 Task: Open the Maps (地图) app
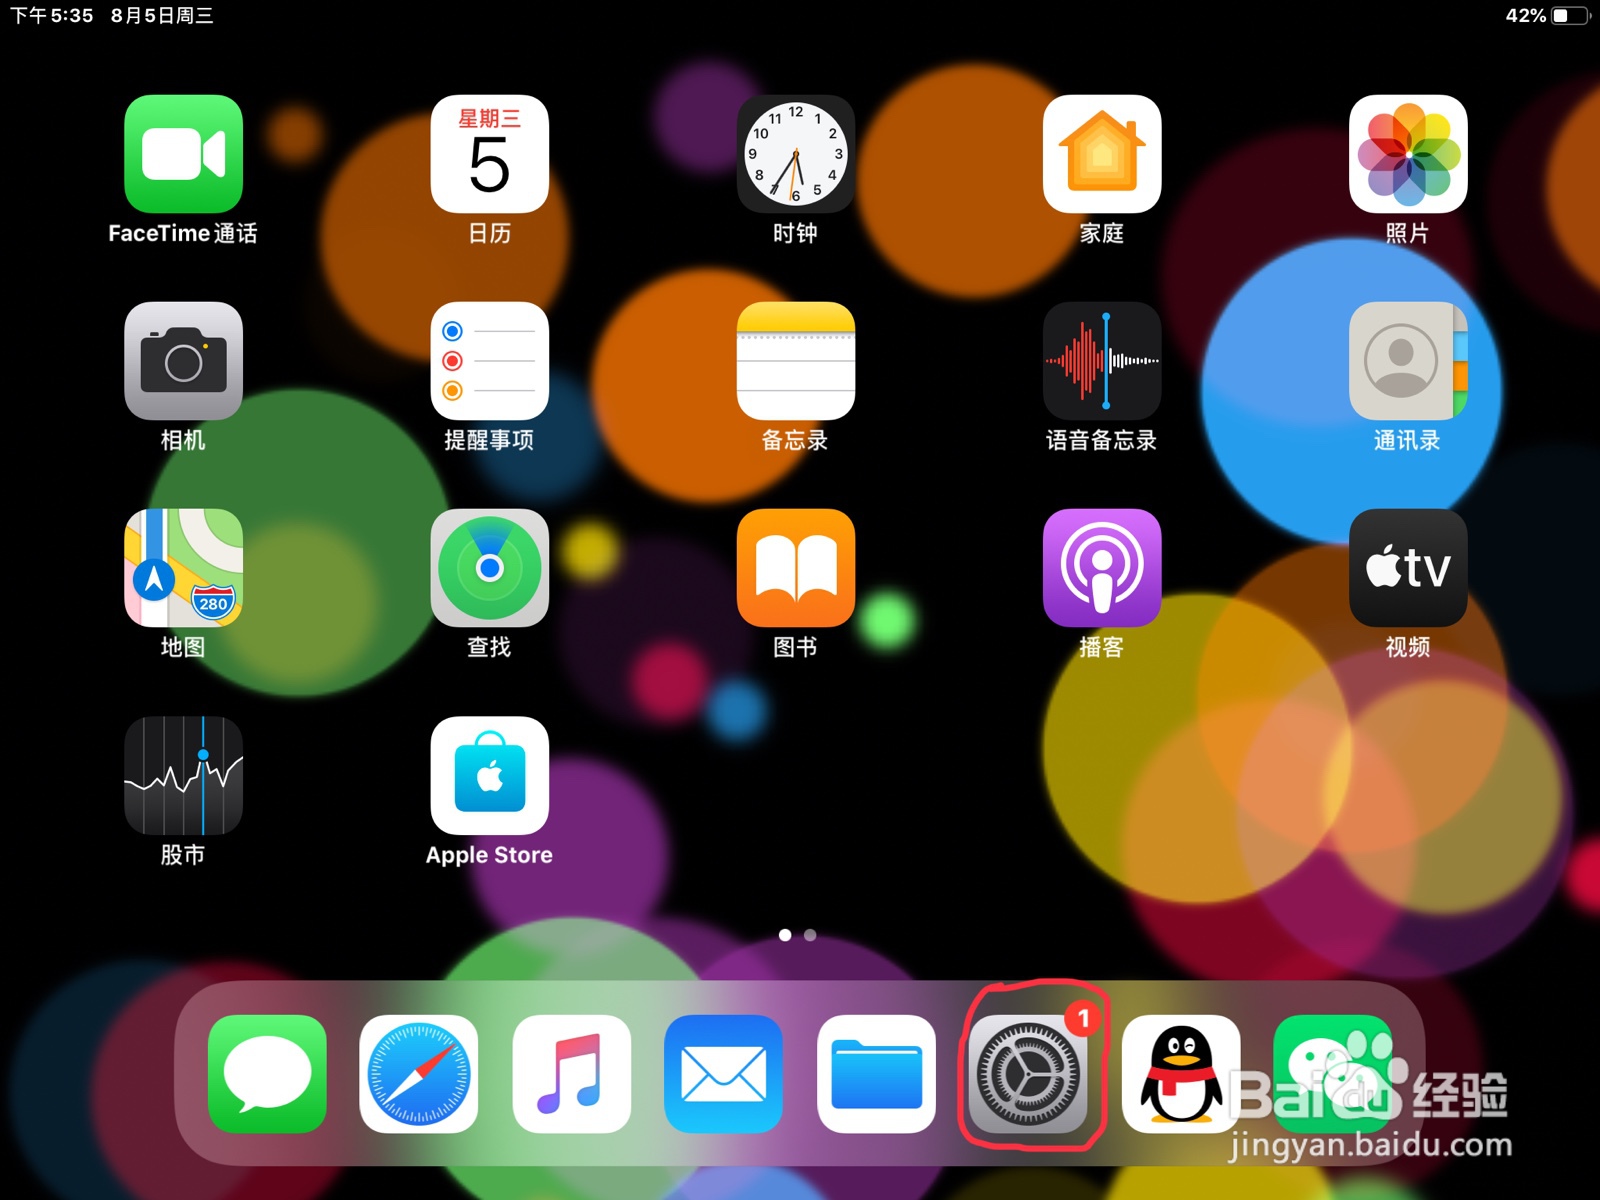click(183, 568)
